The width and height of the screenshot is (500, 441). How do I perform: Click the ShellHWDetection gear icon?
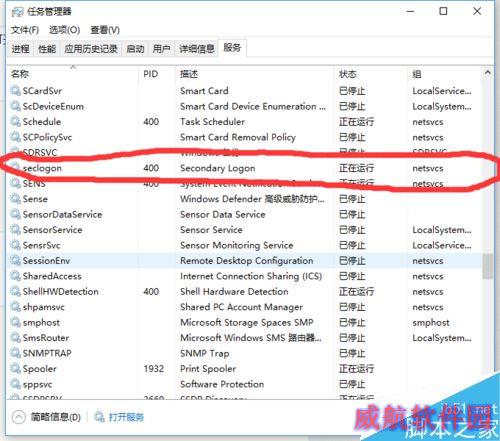pos(15,292)
